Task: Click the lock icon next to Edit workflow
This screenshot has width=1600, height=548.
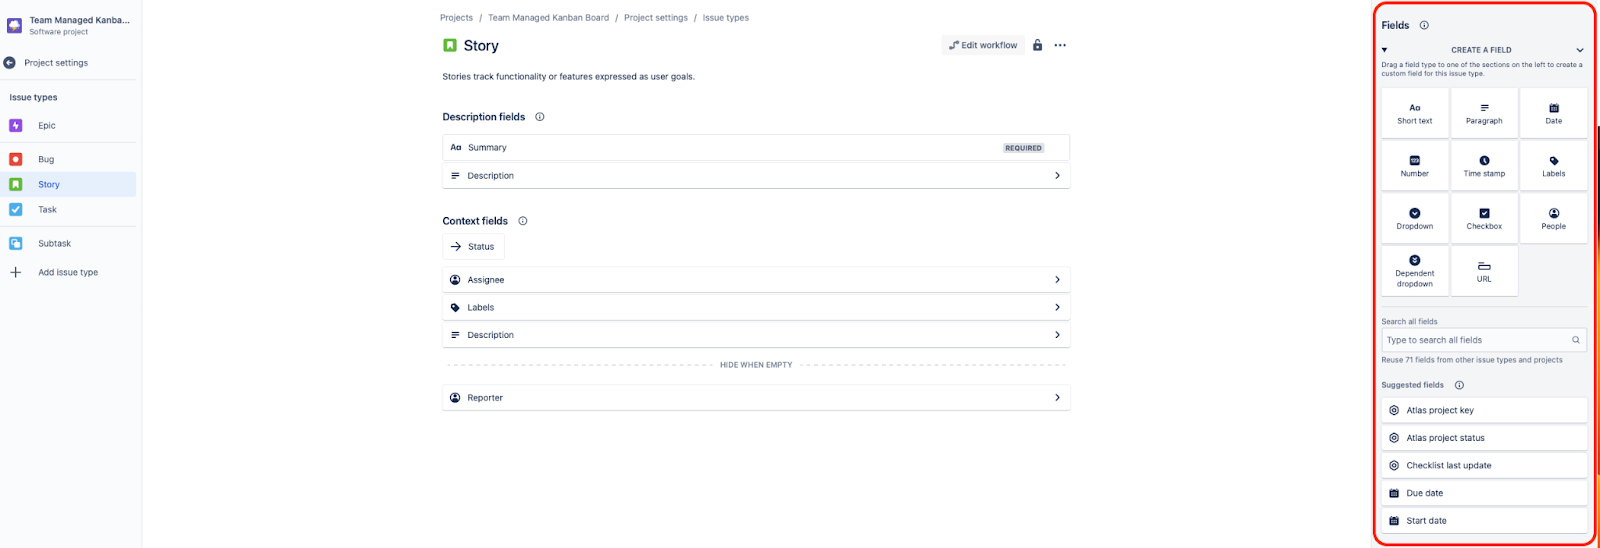Action: (x=1038, y=45)
